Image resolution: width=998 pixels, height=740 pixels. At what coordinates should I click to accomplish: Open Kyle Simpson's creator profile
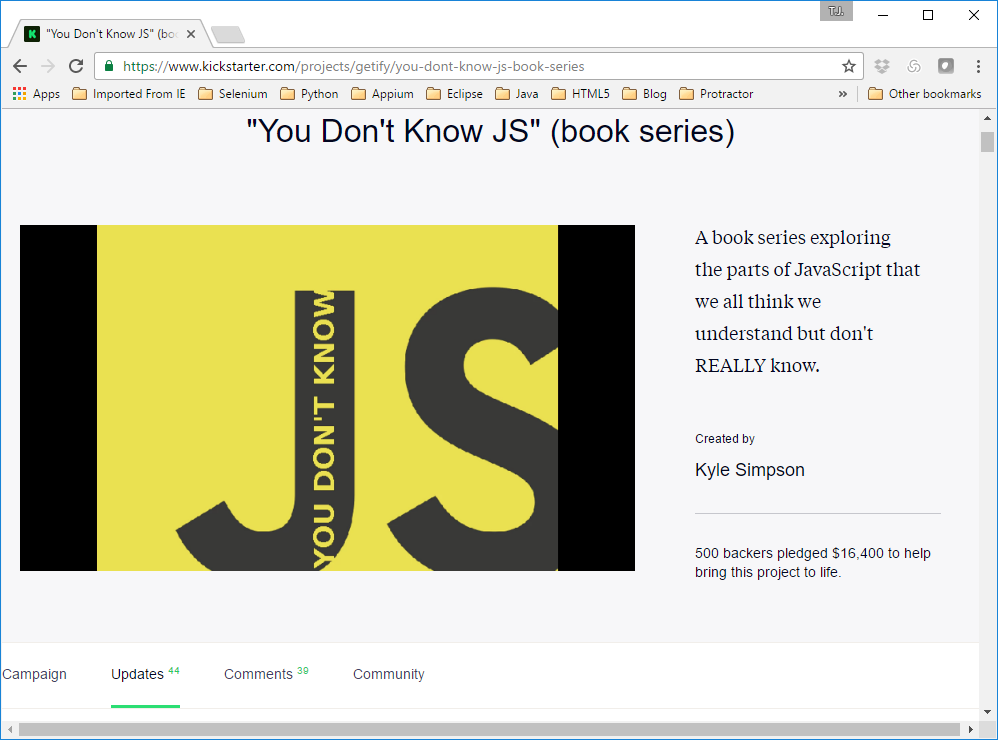coord(749,469)
